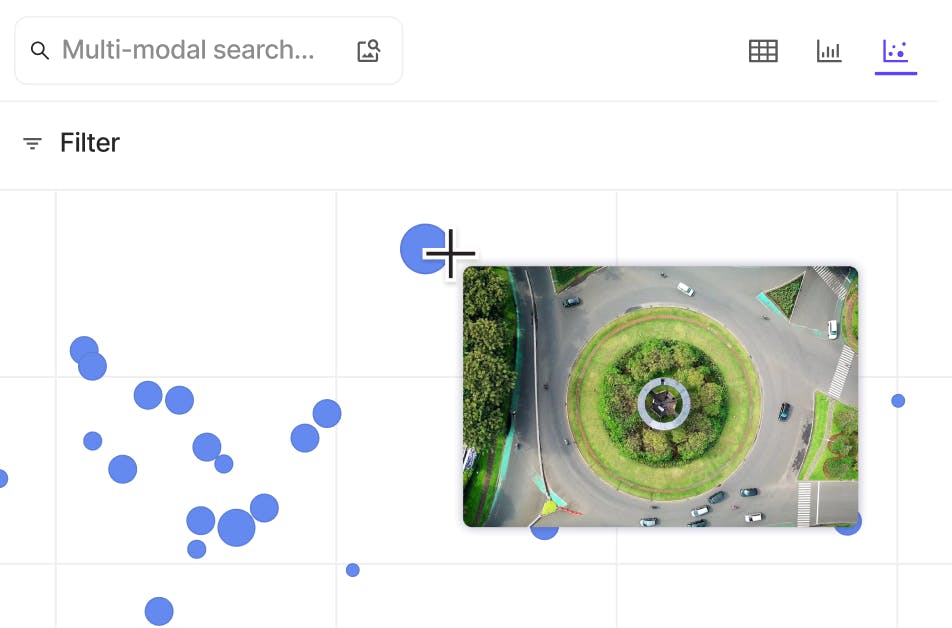The height and width of the screenshot is (628, 952).
Task: Select the blue data point bubble bottom left
Action: point(158,610)
